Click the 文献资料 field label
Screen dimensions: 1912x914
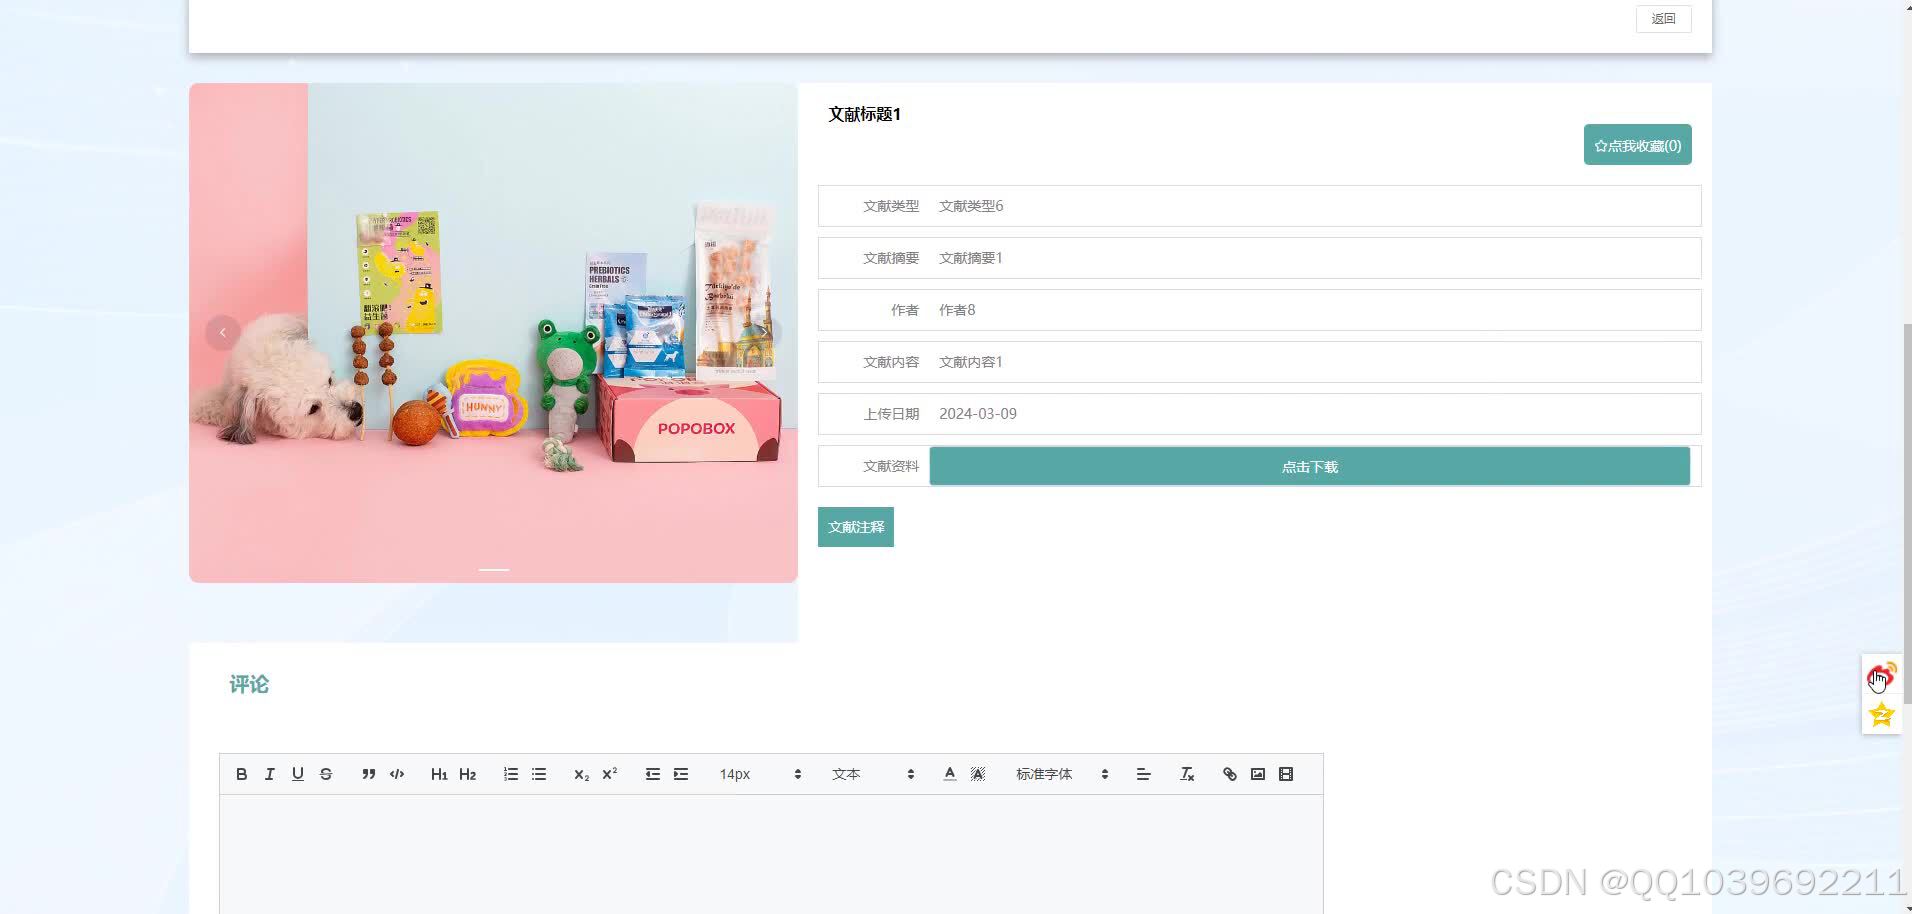(891, 466)
